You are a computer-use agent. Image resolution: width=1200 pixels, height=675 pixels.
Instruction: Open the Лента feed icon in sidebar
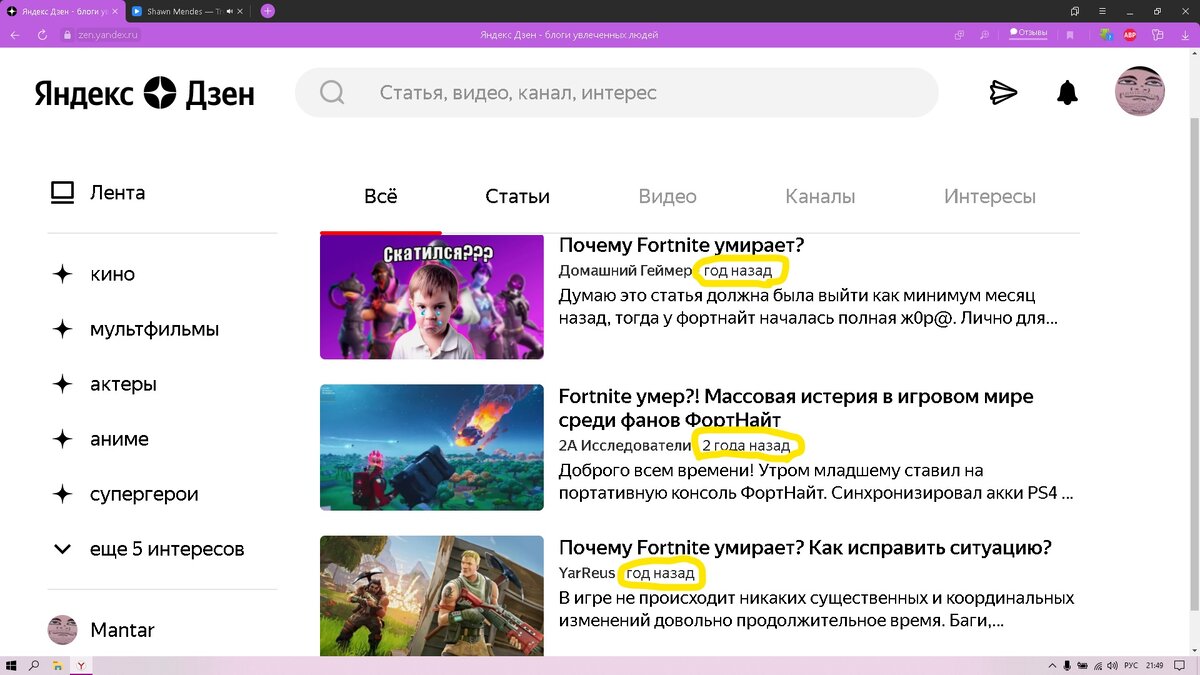coord(62,191)
